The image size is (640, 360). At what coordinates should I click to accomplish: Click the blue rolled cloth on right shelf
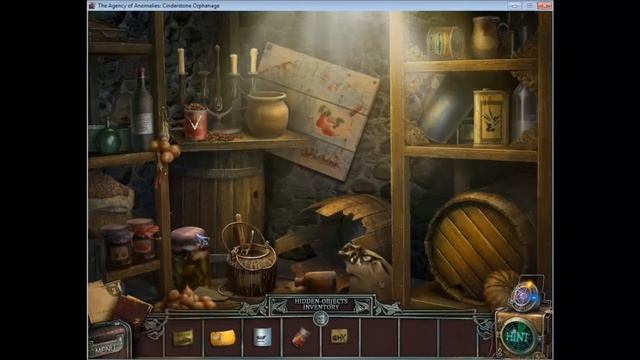coord(446,110)
